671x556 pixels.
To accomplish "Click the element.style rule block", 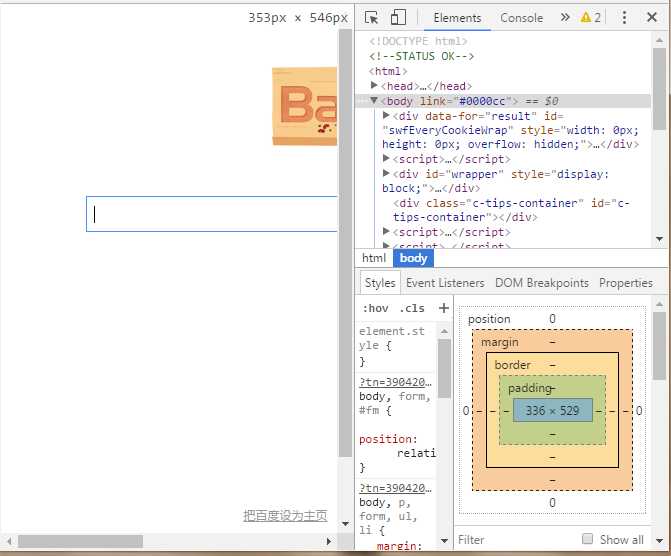I will click(x=396, y=346).
